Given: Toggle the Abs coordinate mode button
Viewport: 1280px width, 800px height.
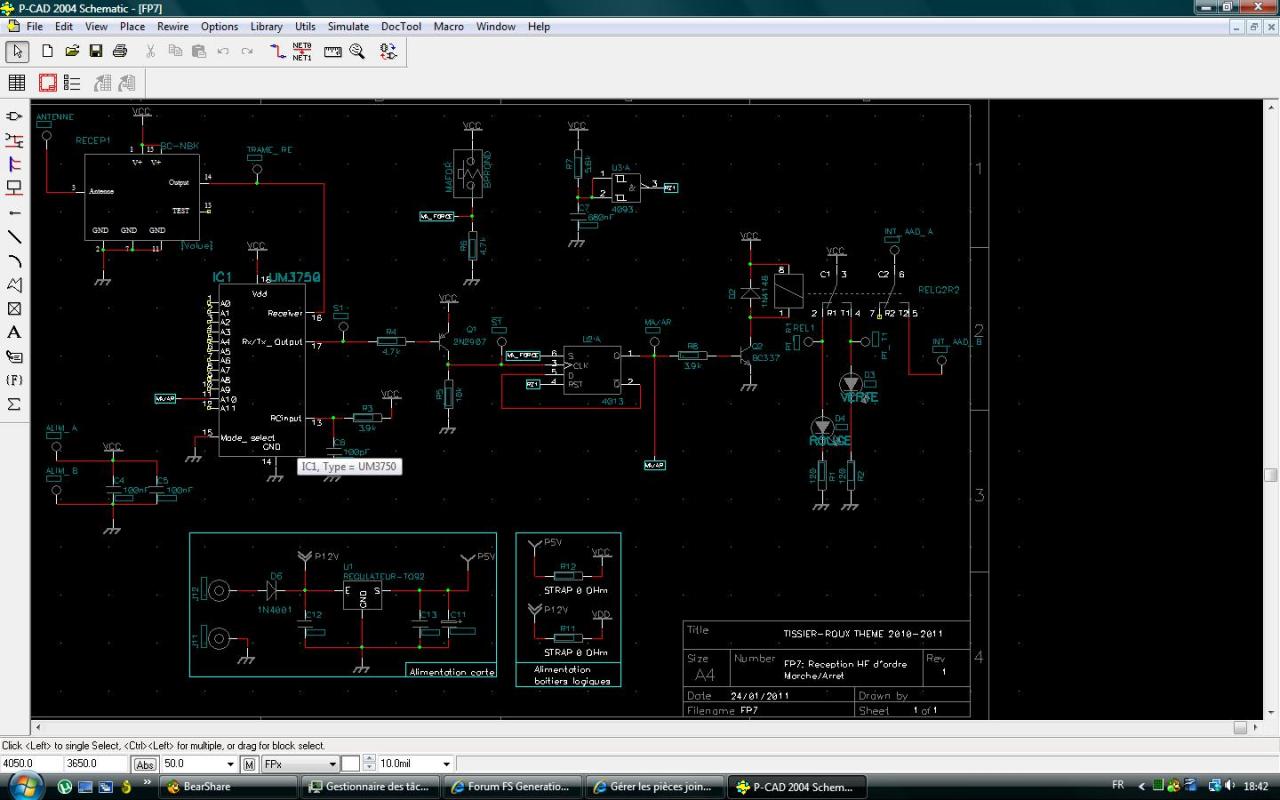Looking at the screenshot, I should click(145, 765).
